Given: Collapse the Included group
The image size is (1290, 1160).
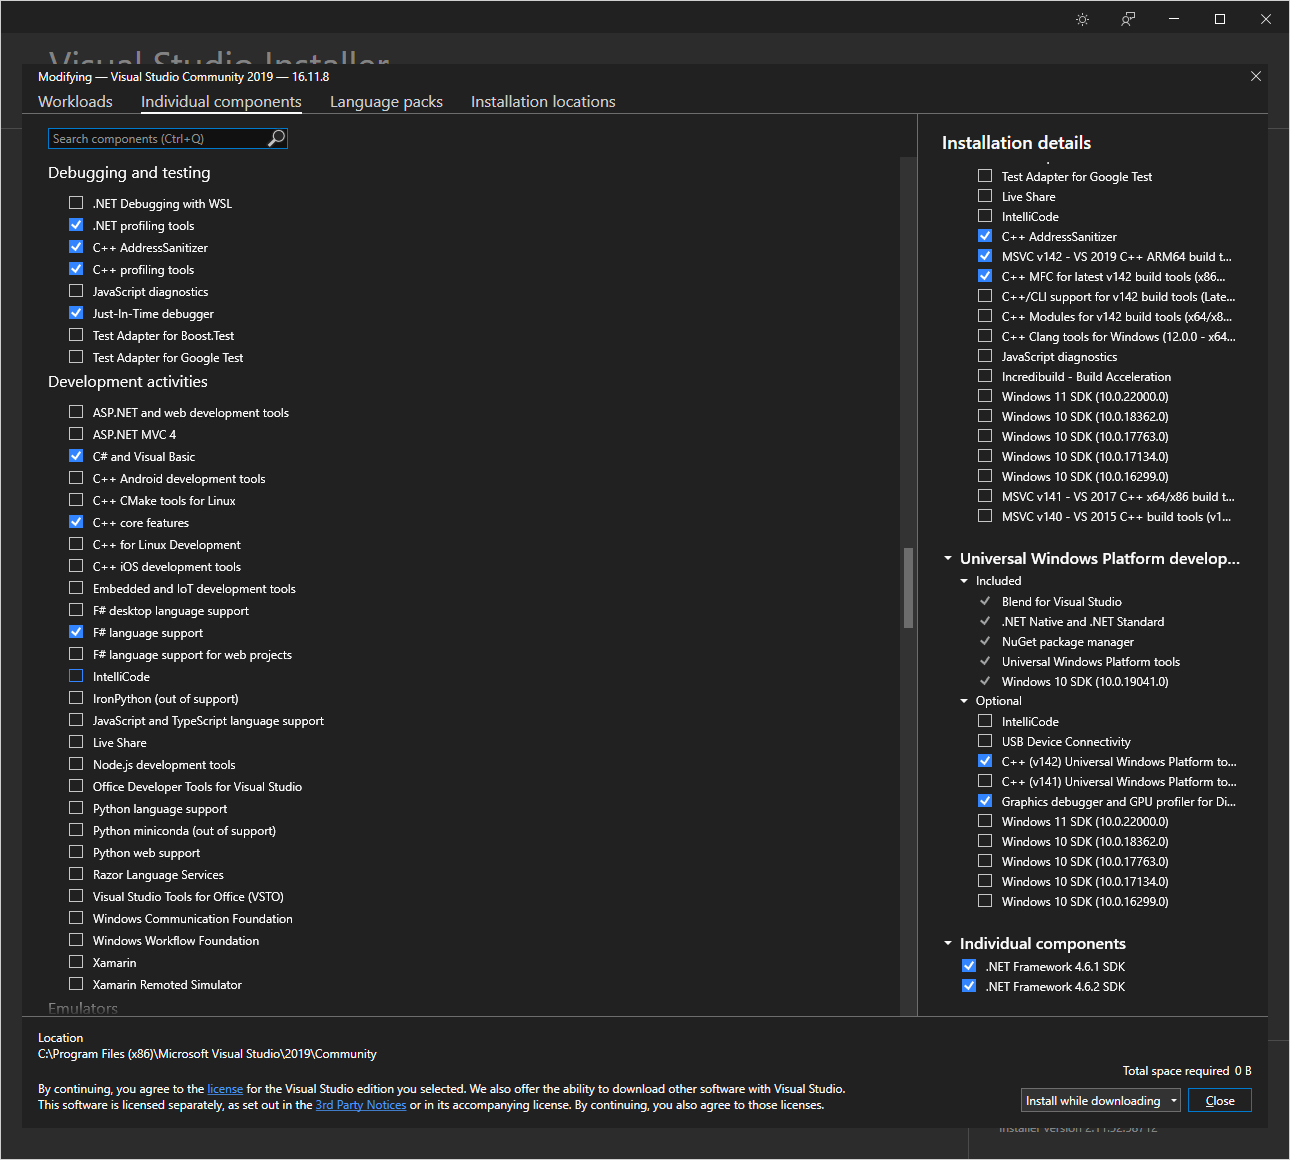Looking at the screenshot, I should (x=964, y=581).
